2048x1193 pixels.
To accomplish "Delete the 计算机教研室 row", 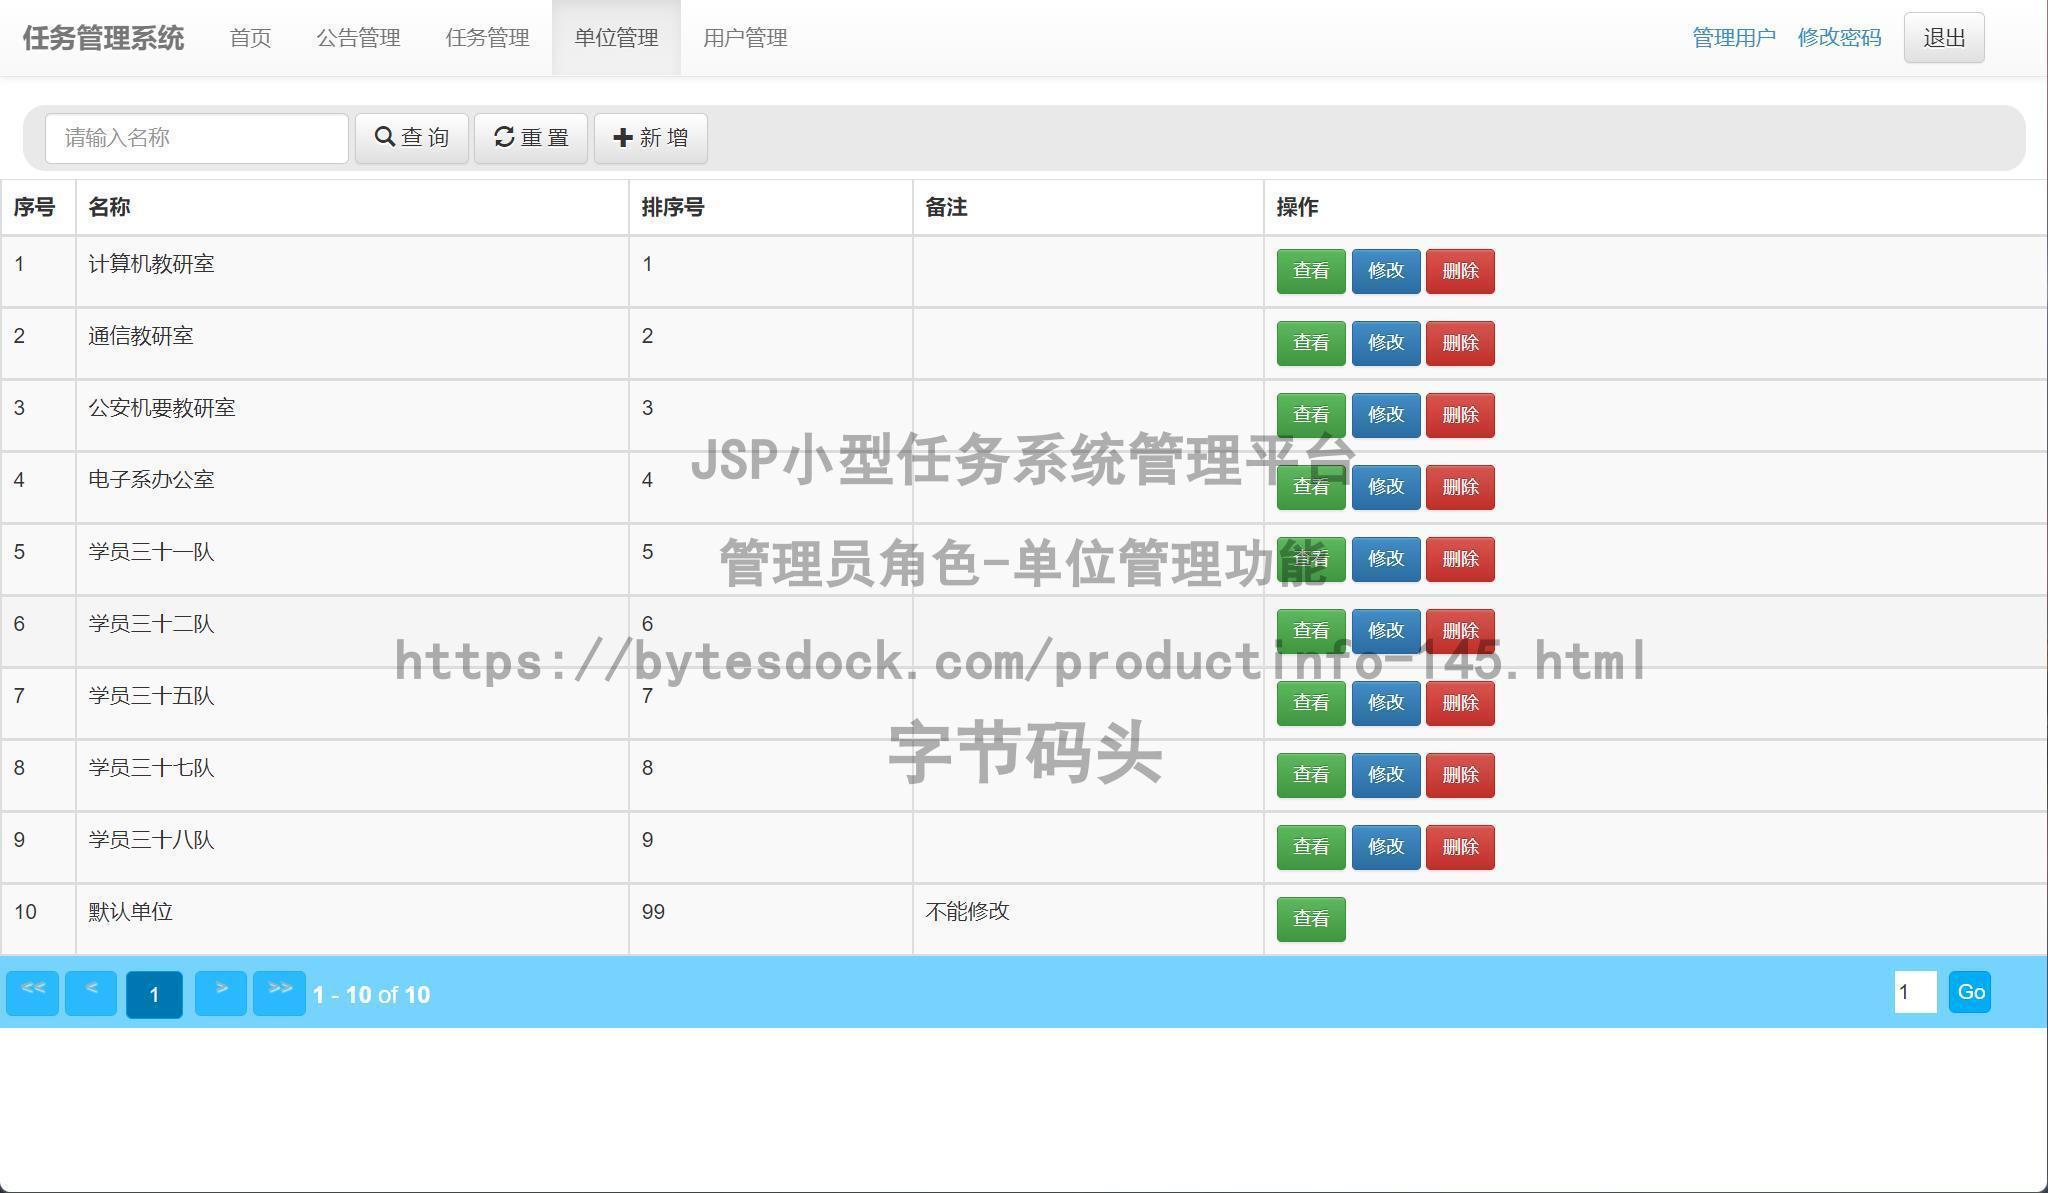I will 1460,271.
